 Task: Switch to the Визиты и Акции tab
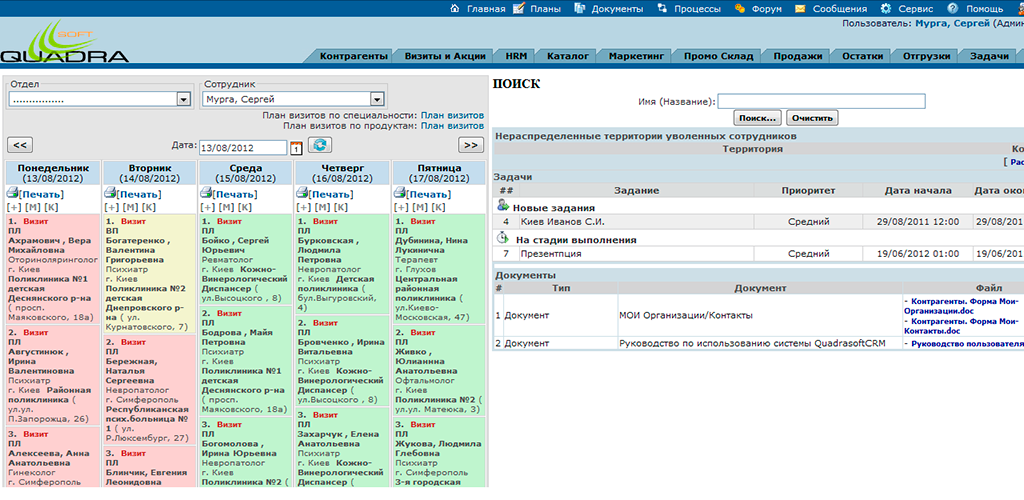click(x=445, y=56)
